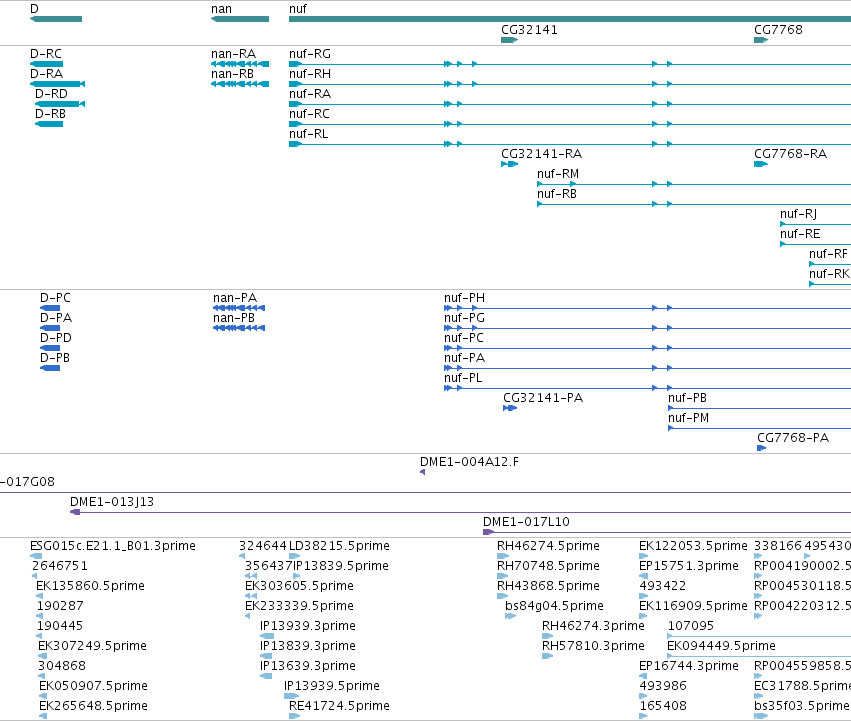
Task: Click the RE41724.5prime EST label
Action: (340, 706)
